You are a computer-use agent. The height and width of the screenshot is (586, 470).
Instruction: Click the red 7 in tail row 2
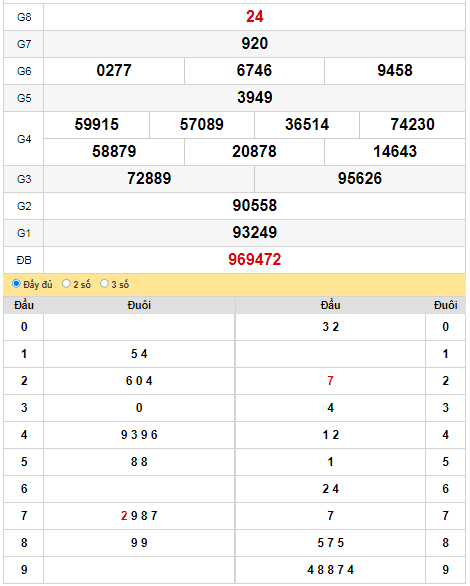click(330, 380)
